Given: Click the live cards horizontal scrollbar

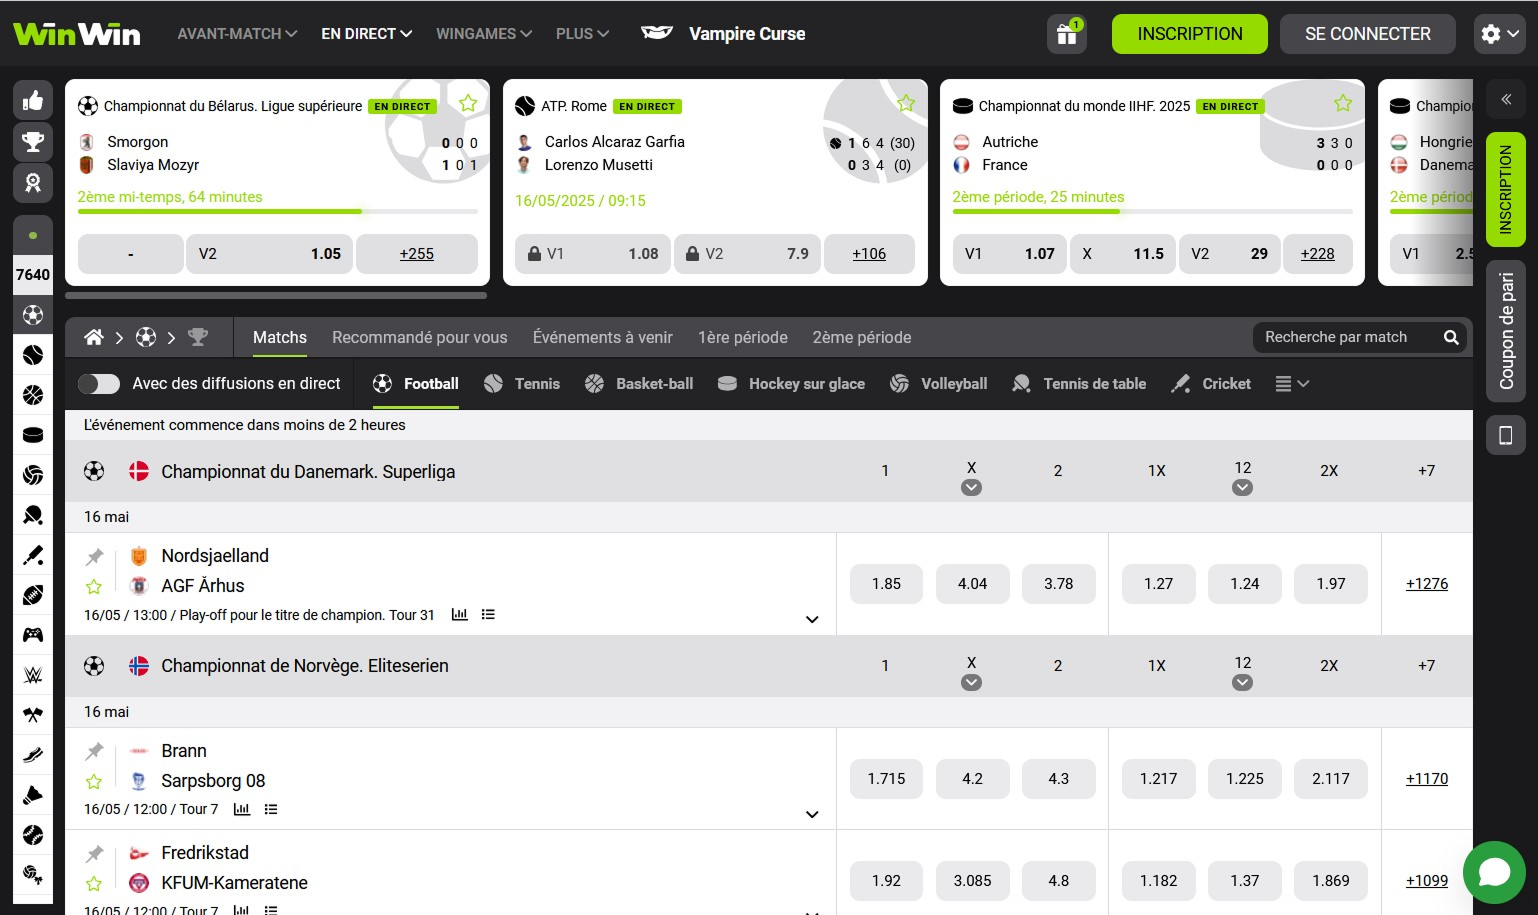Looking at the screenshot, I should pyautogui.click(x=276, y=296).
